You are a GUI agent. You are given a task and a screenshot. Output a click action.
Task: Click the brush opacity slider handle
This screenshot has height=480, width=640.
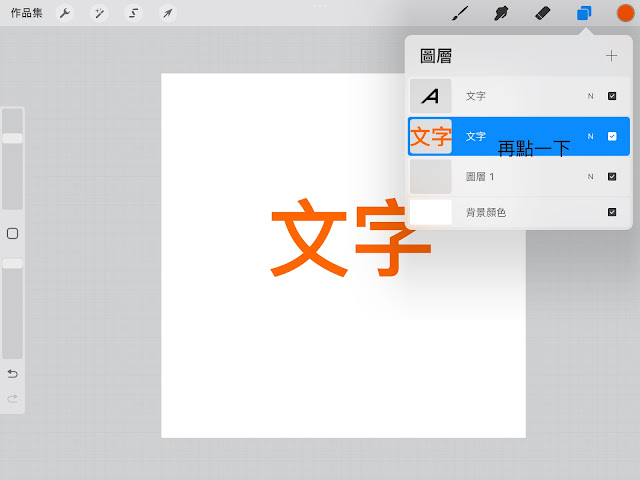13,264
